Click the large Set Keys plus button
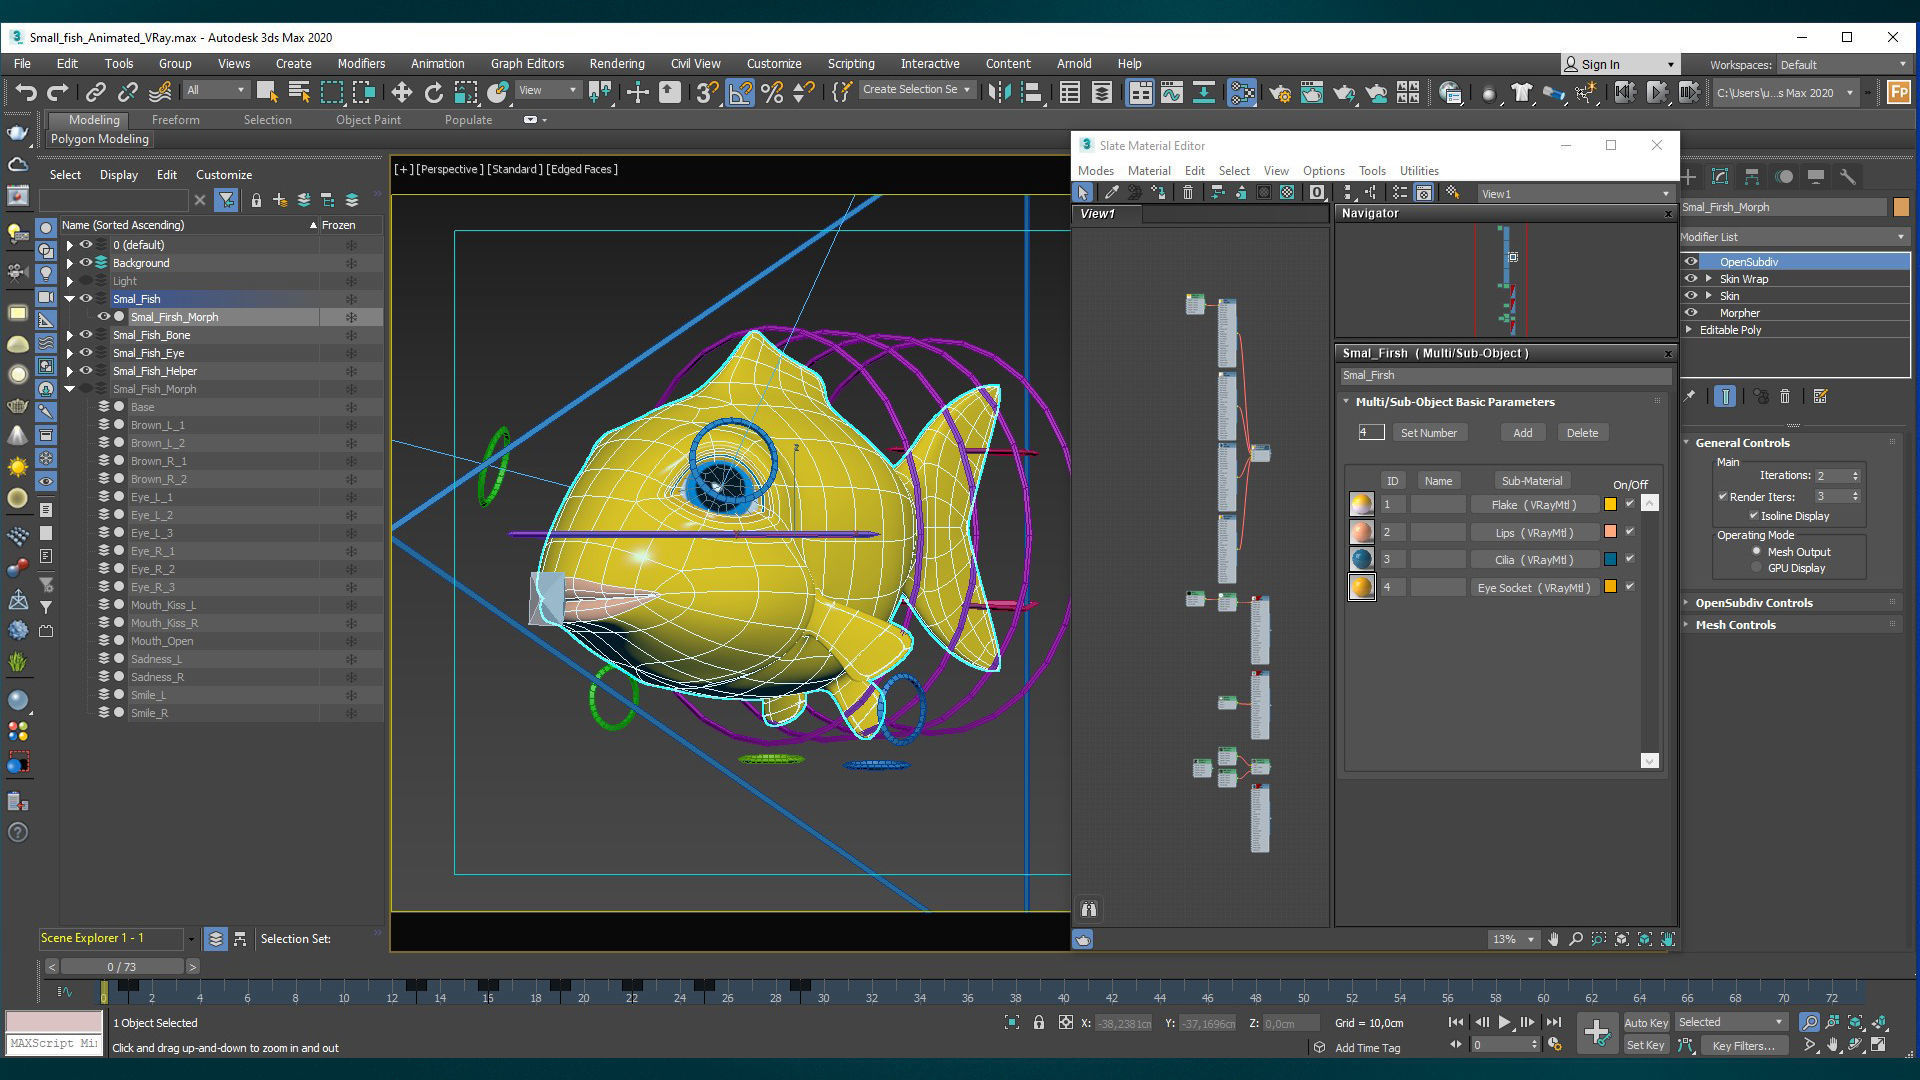 [1597, 1033]
